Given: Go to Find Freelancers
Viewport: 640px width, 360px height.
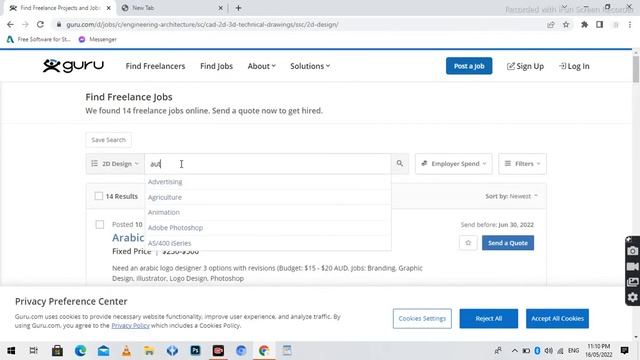Looking at the screenshot, I should [x=155, y=66].
